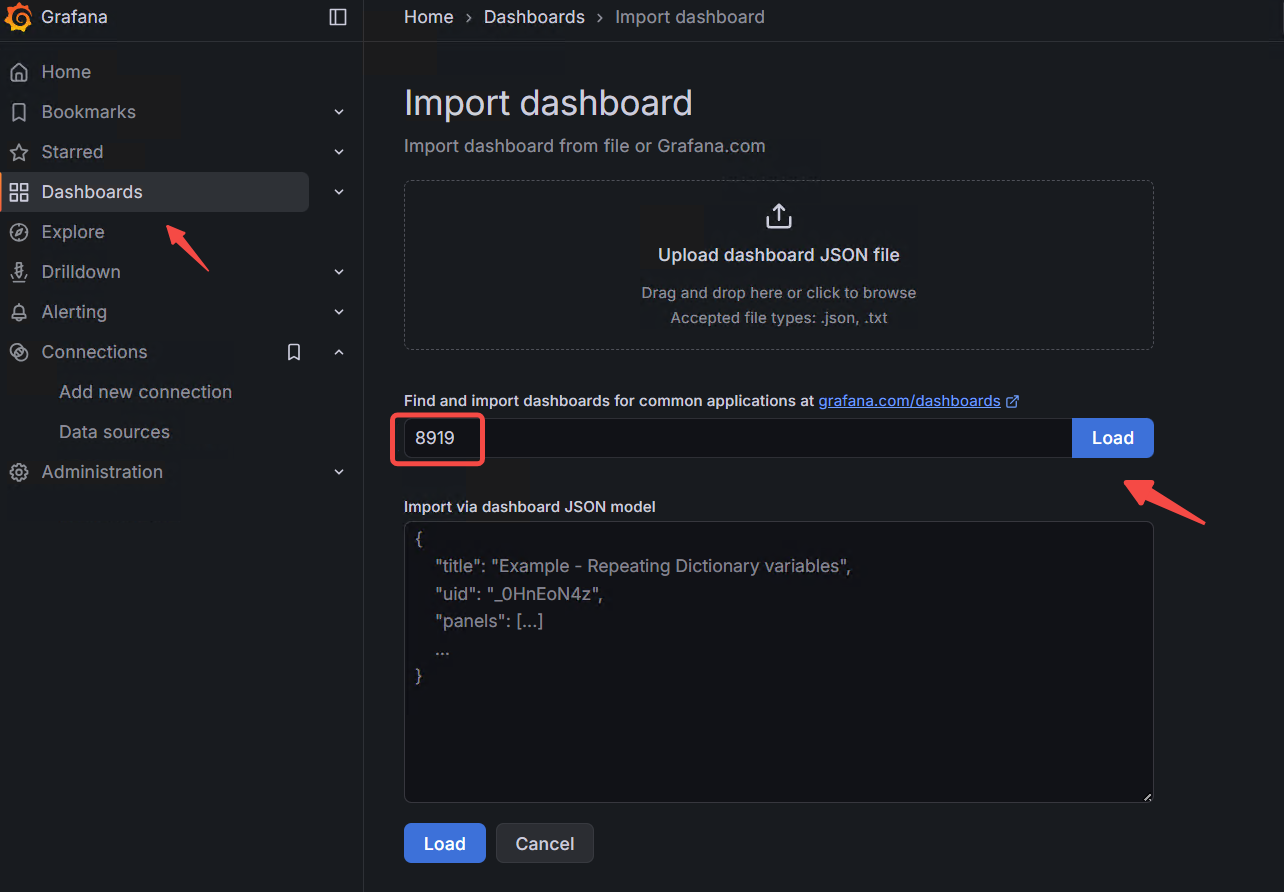Click the Drilldown icon in sidebar

(x=19, y=272)
